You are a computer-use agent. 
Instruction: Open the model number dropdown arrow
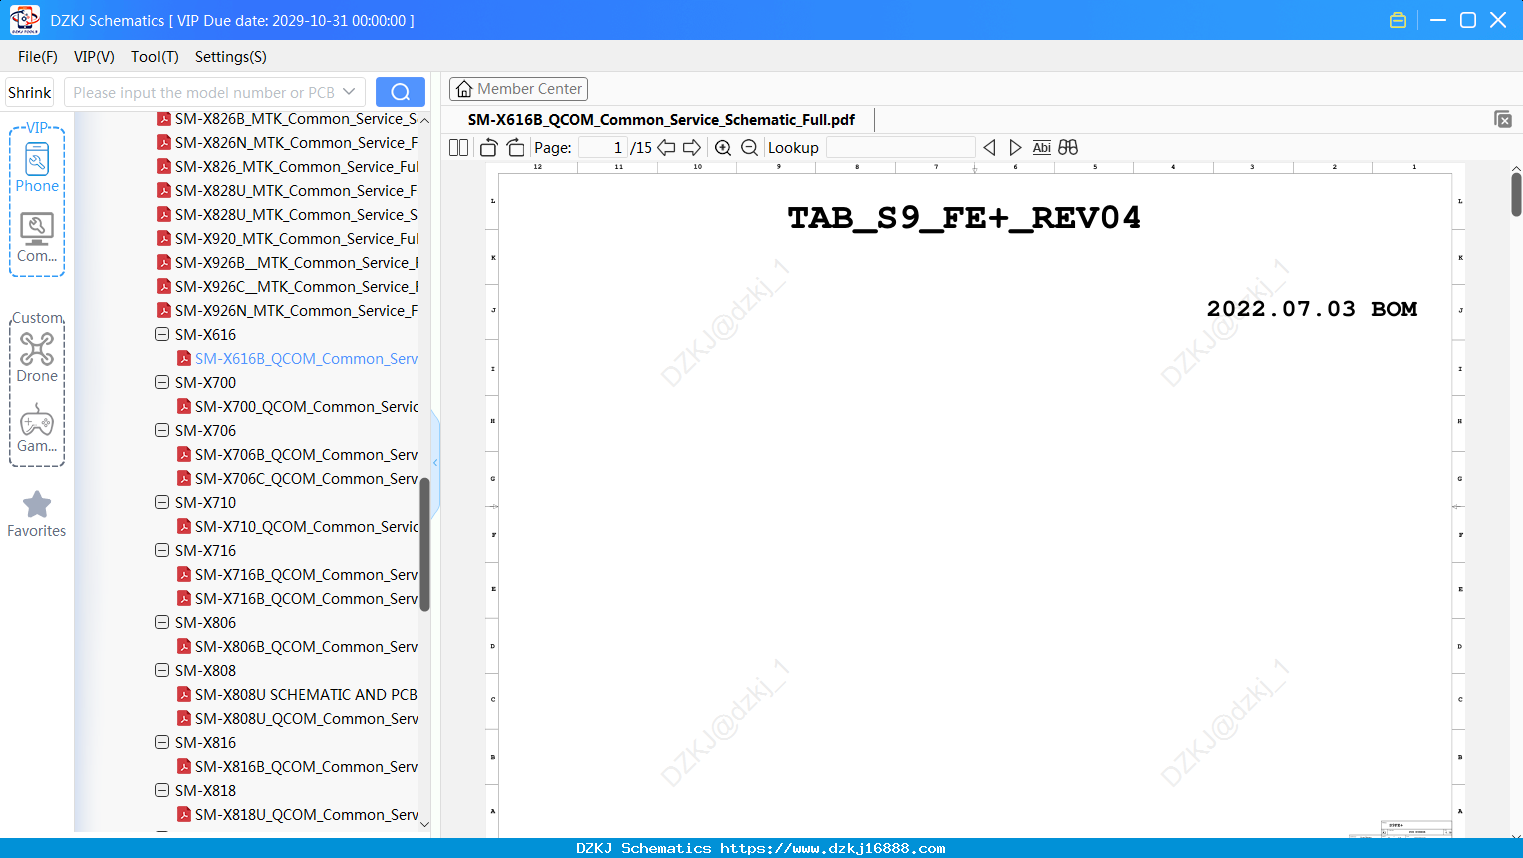(349, 92)
